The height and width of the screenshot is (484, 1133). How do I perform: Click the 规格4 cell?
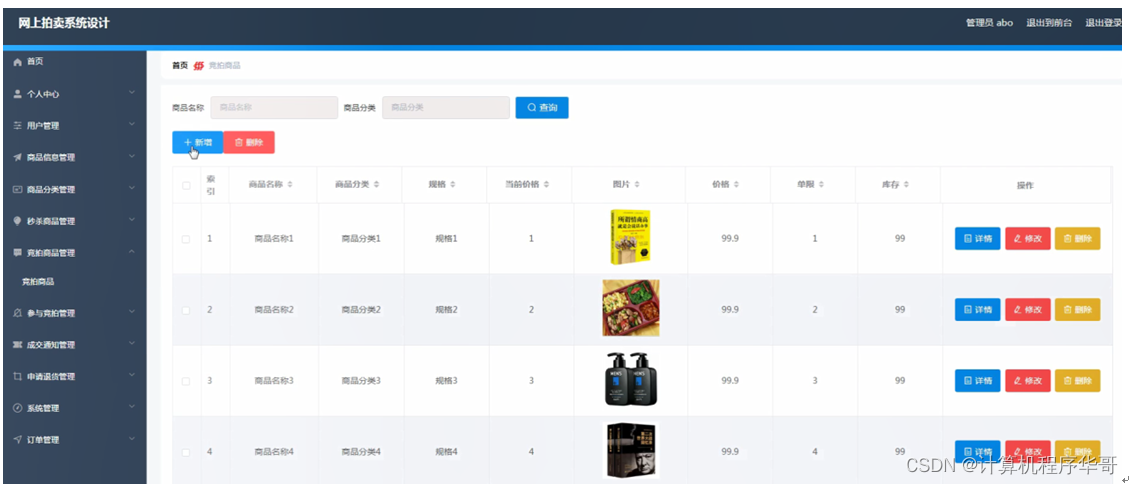pos(447,451)
